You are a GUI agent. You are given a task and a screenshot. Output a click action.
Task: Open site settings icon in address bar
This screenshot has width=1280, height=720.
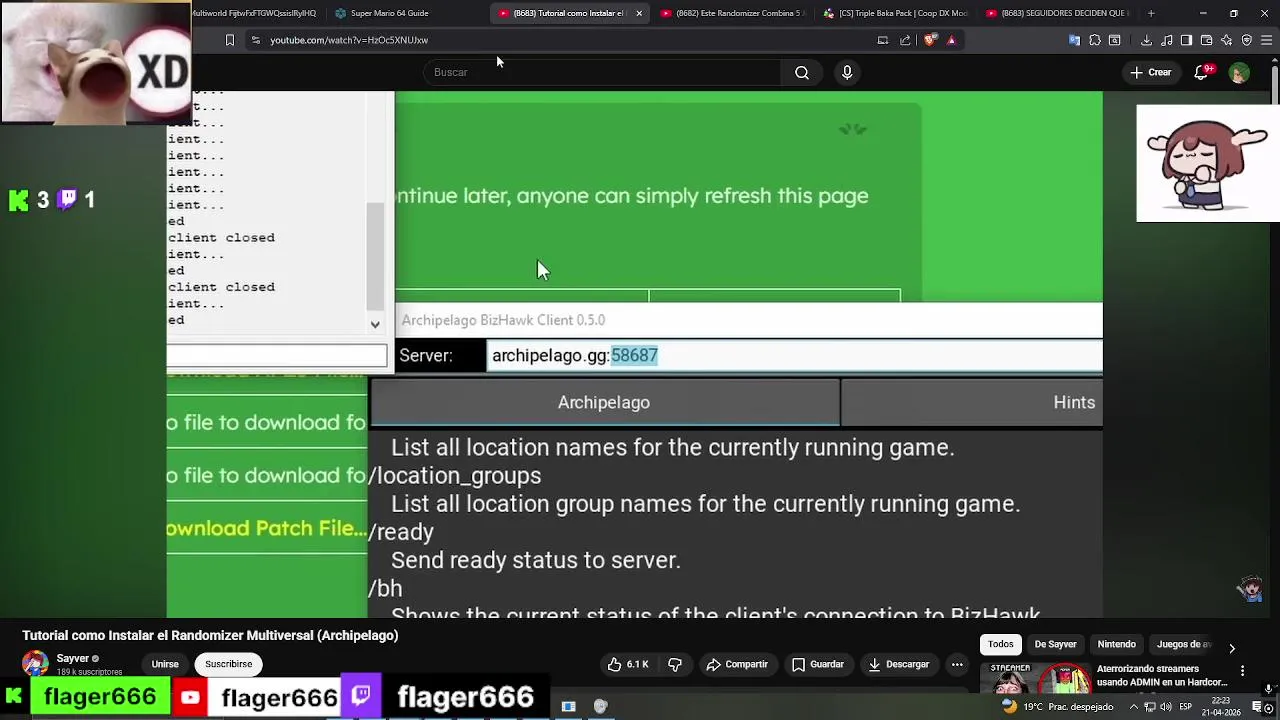point(256,40)
